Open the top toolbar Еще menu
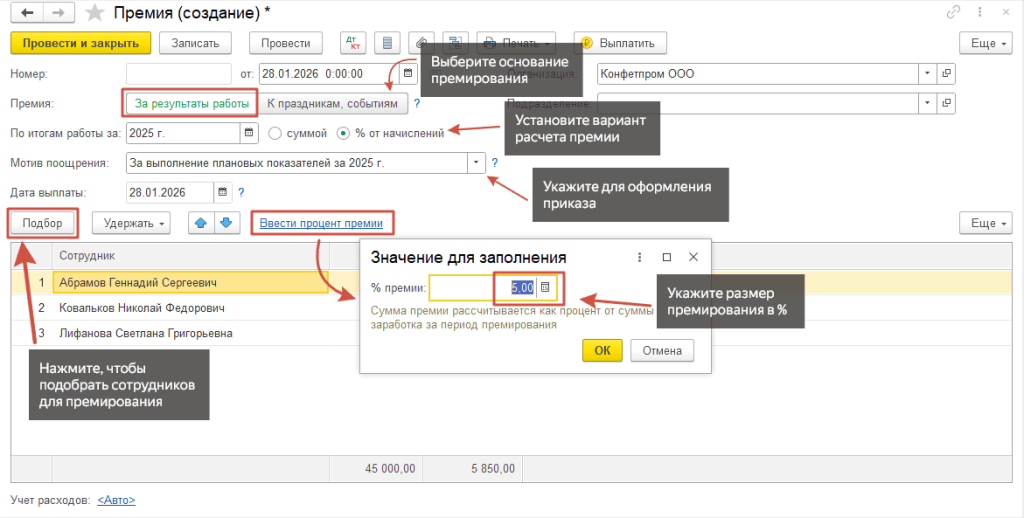 985,43
